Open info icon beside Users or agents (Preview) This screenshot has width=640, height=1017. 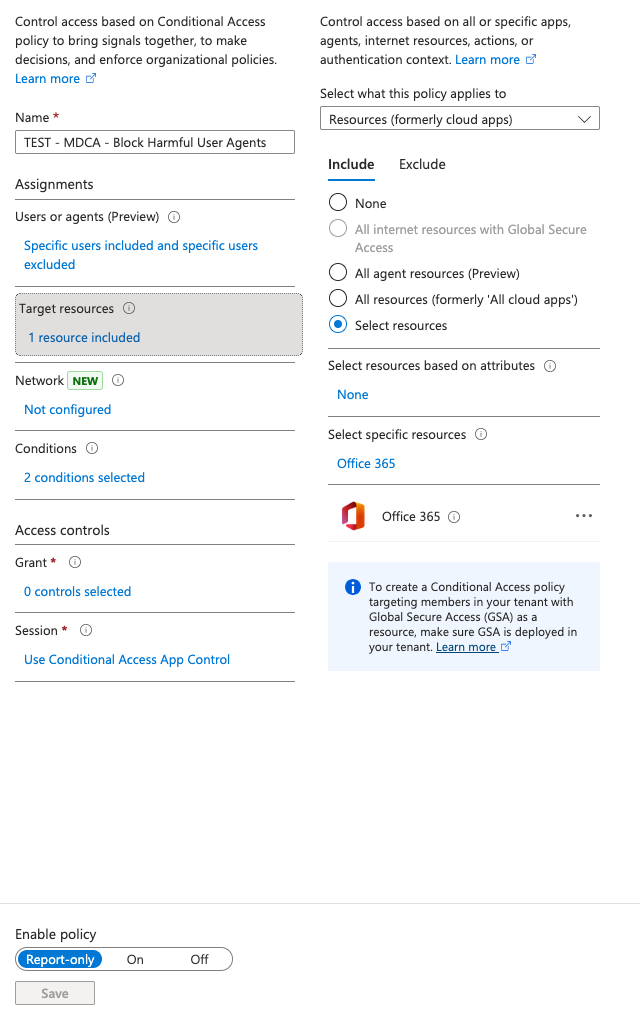(x=174, y=217)
